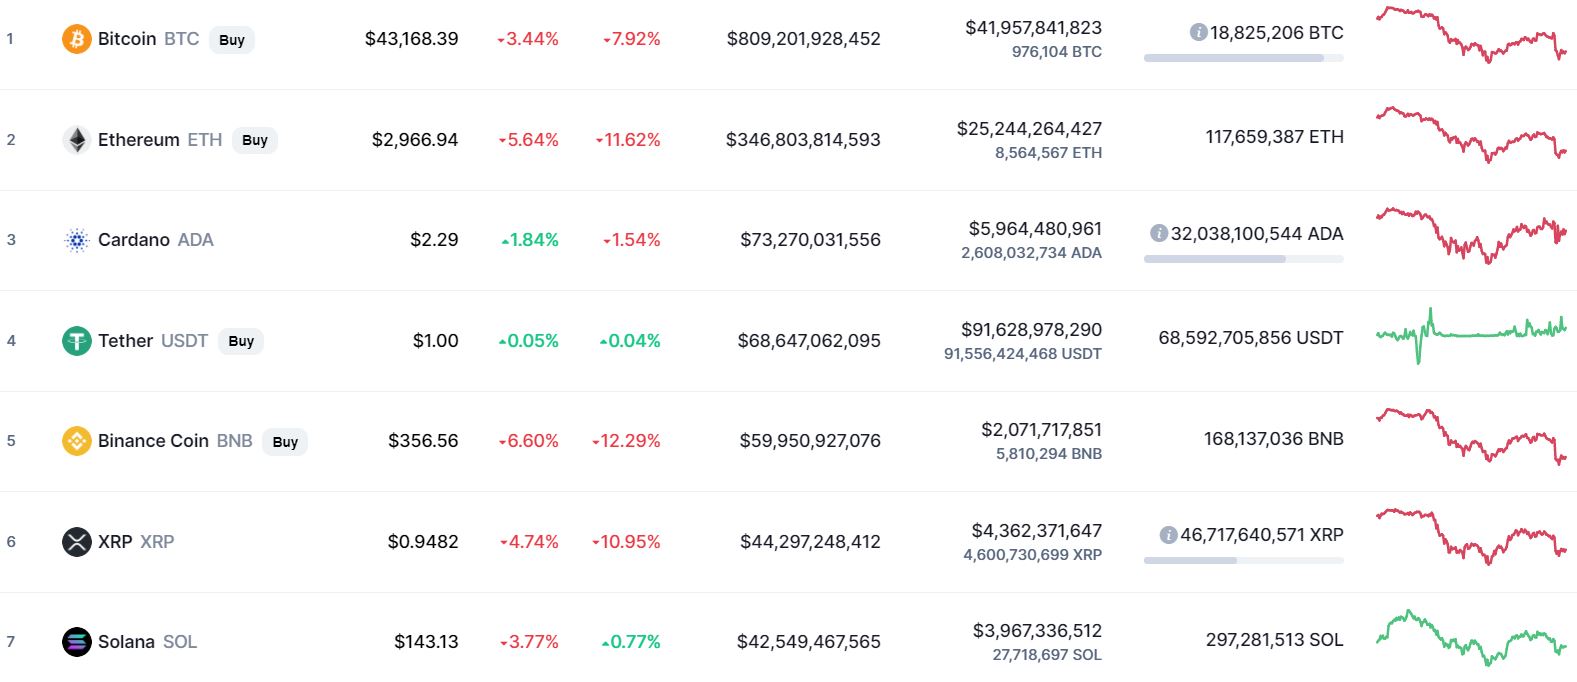Click the Binance Coin yellow logo
This screenshot has width=1577, height=682.
click(76, 441)
